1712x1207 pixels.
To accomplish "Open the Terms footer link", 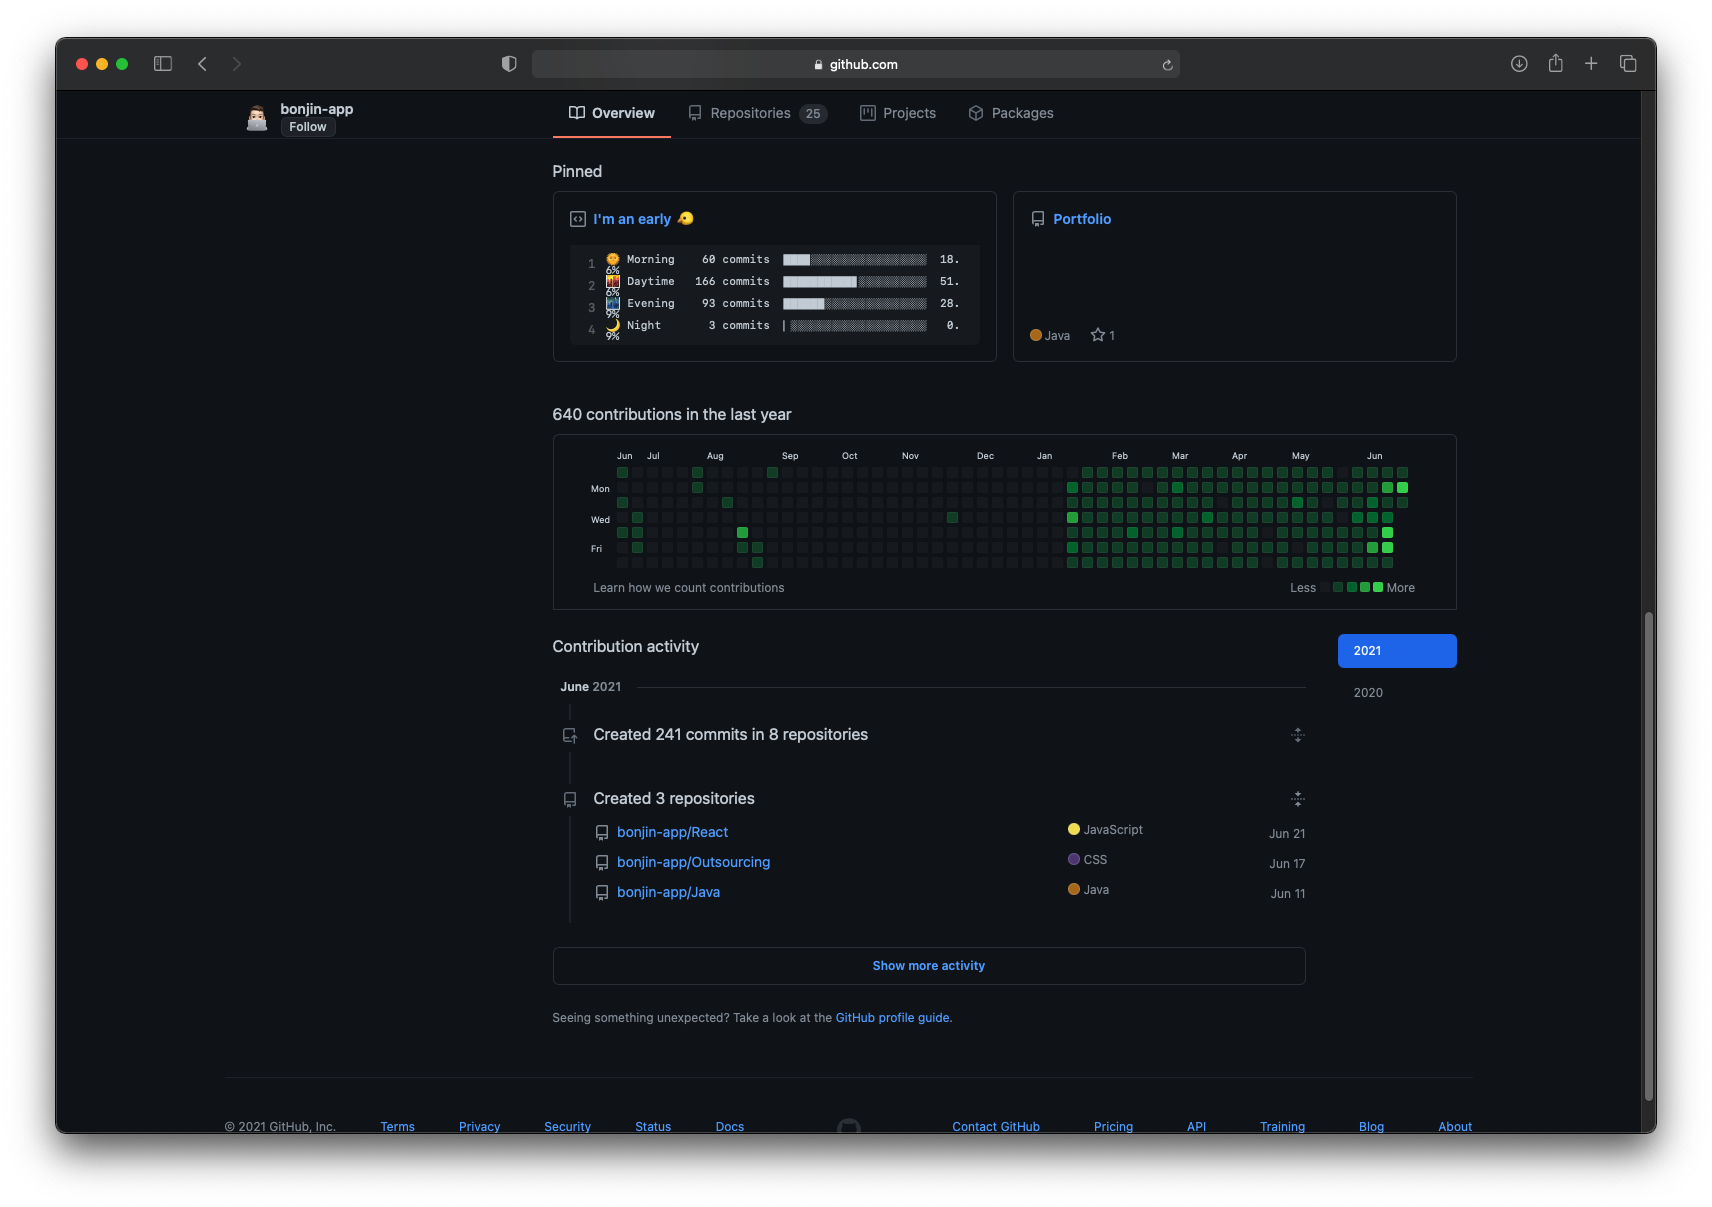I will 397,1127.
